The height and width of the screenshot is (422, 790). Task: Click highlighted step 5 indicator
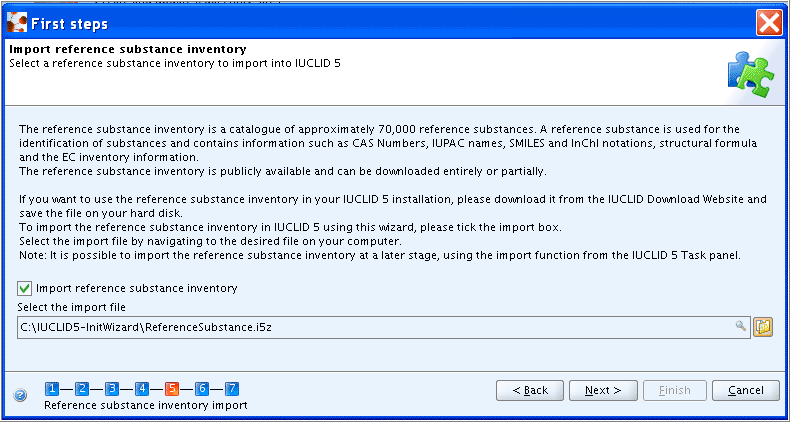tap(172, 389)
